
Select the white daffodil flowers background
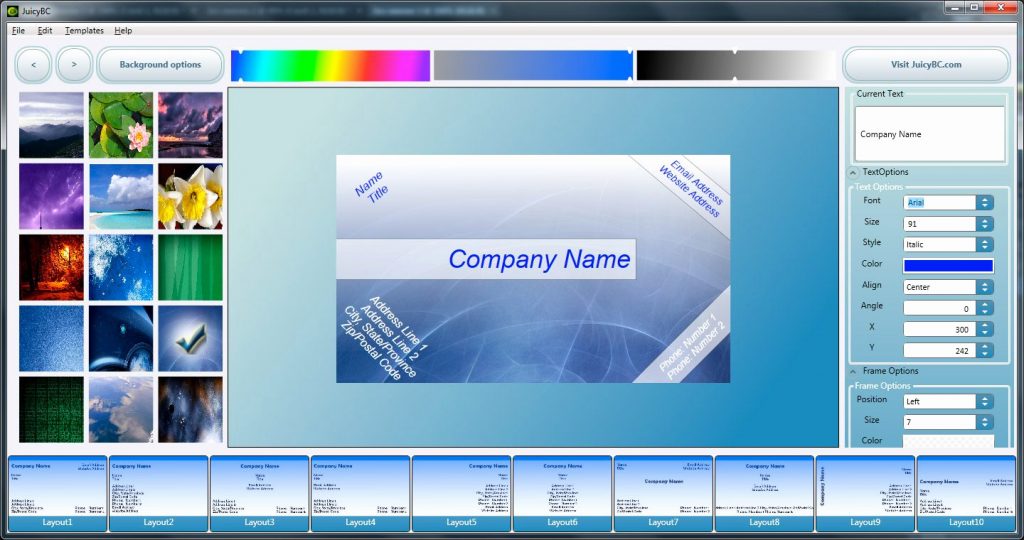[190, 197]
